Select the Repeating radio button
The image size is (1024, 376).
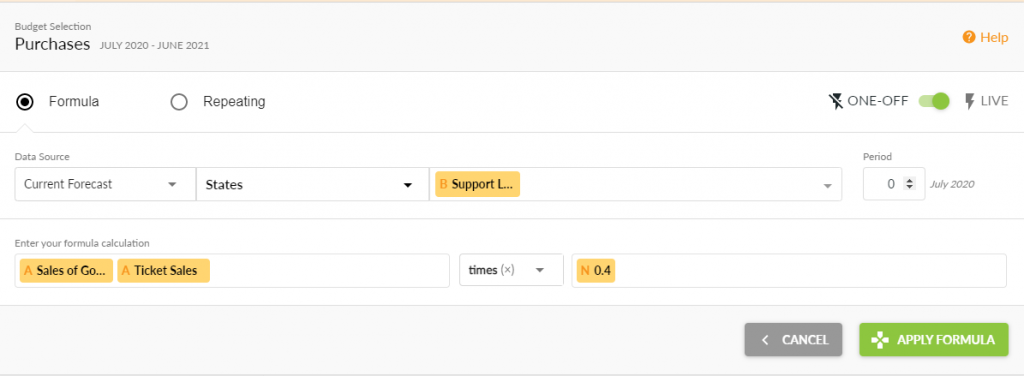pyautogui.click(x=178, y=102)
